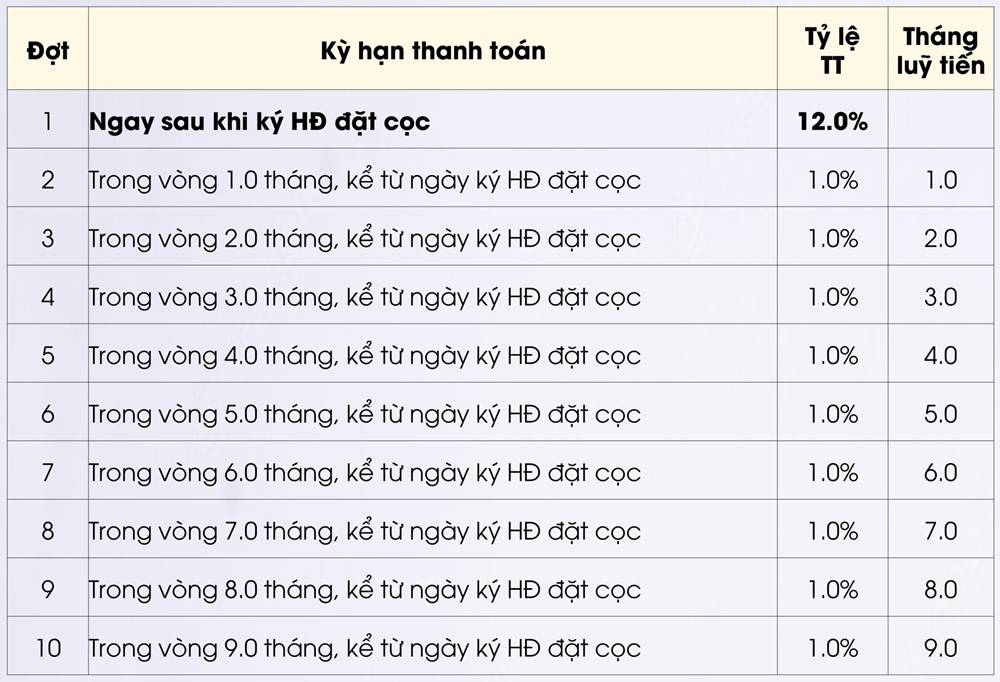Click the "Trong vòng 4.0 tháng" payment term
This screenshot has width=1000, height=682.
364,356
